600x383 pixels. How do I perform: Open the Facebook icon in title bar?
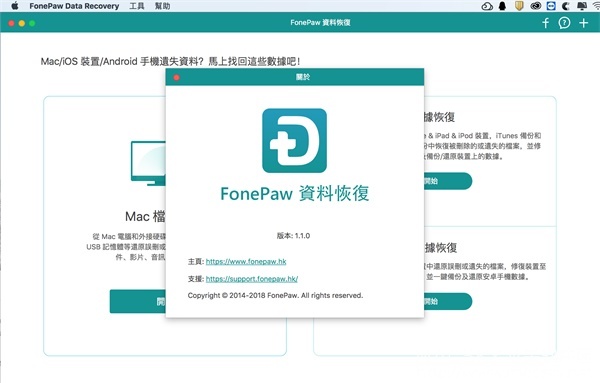point(546,23)
